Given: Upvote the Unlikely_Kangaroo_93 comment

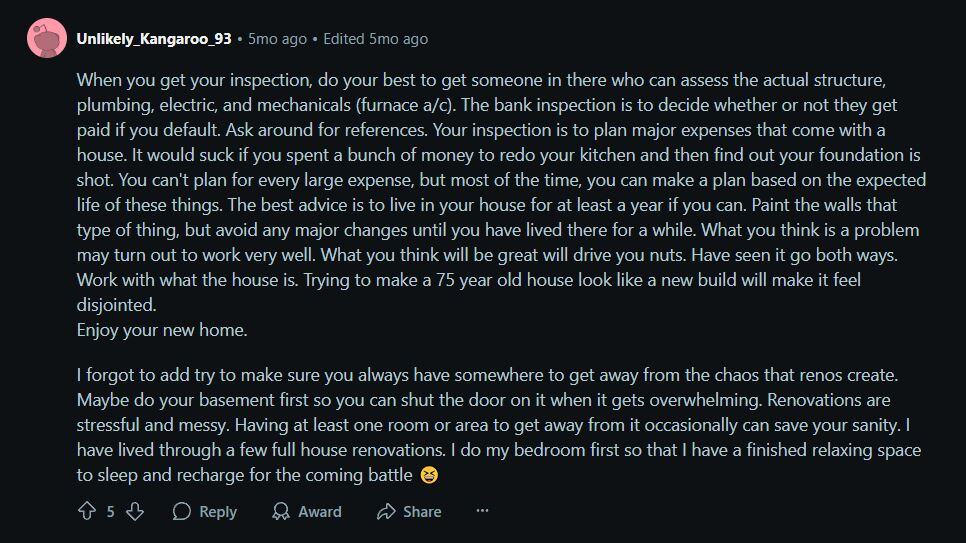Looking at the screenshot, I should pyautogui.click(x=87, y=511).
